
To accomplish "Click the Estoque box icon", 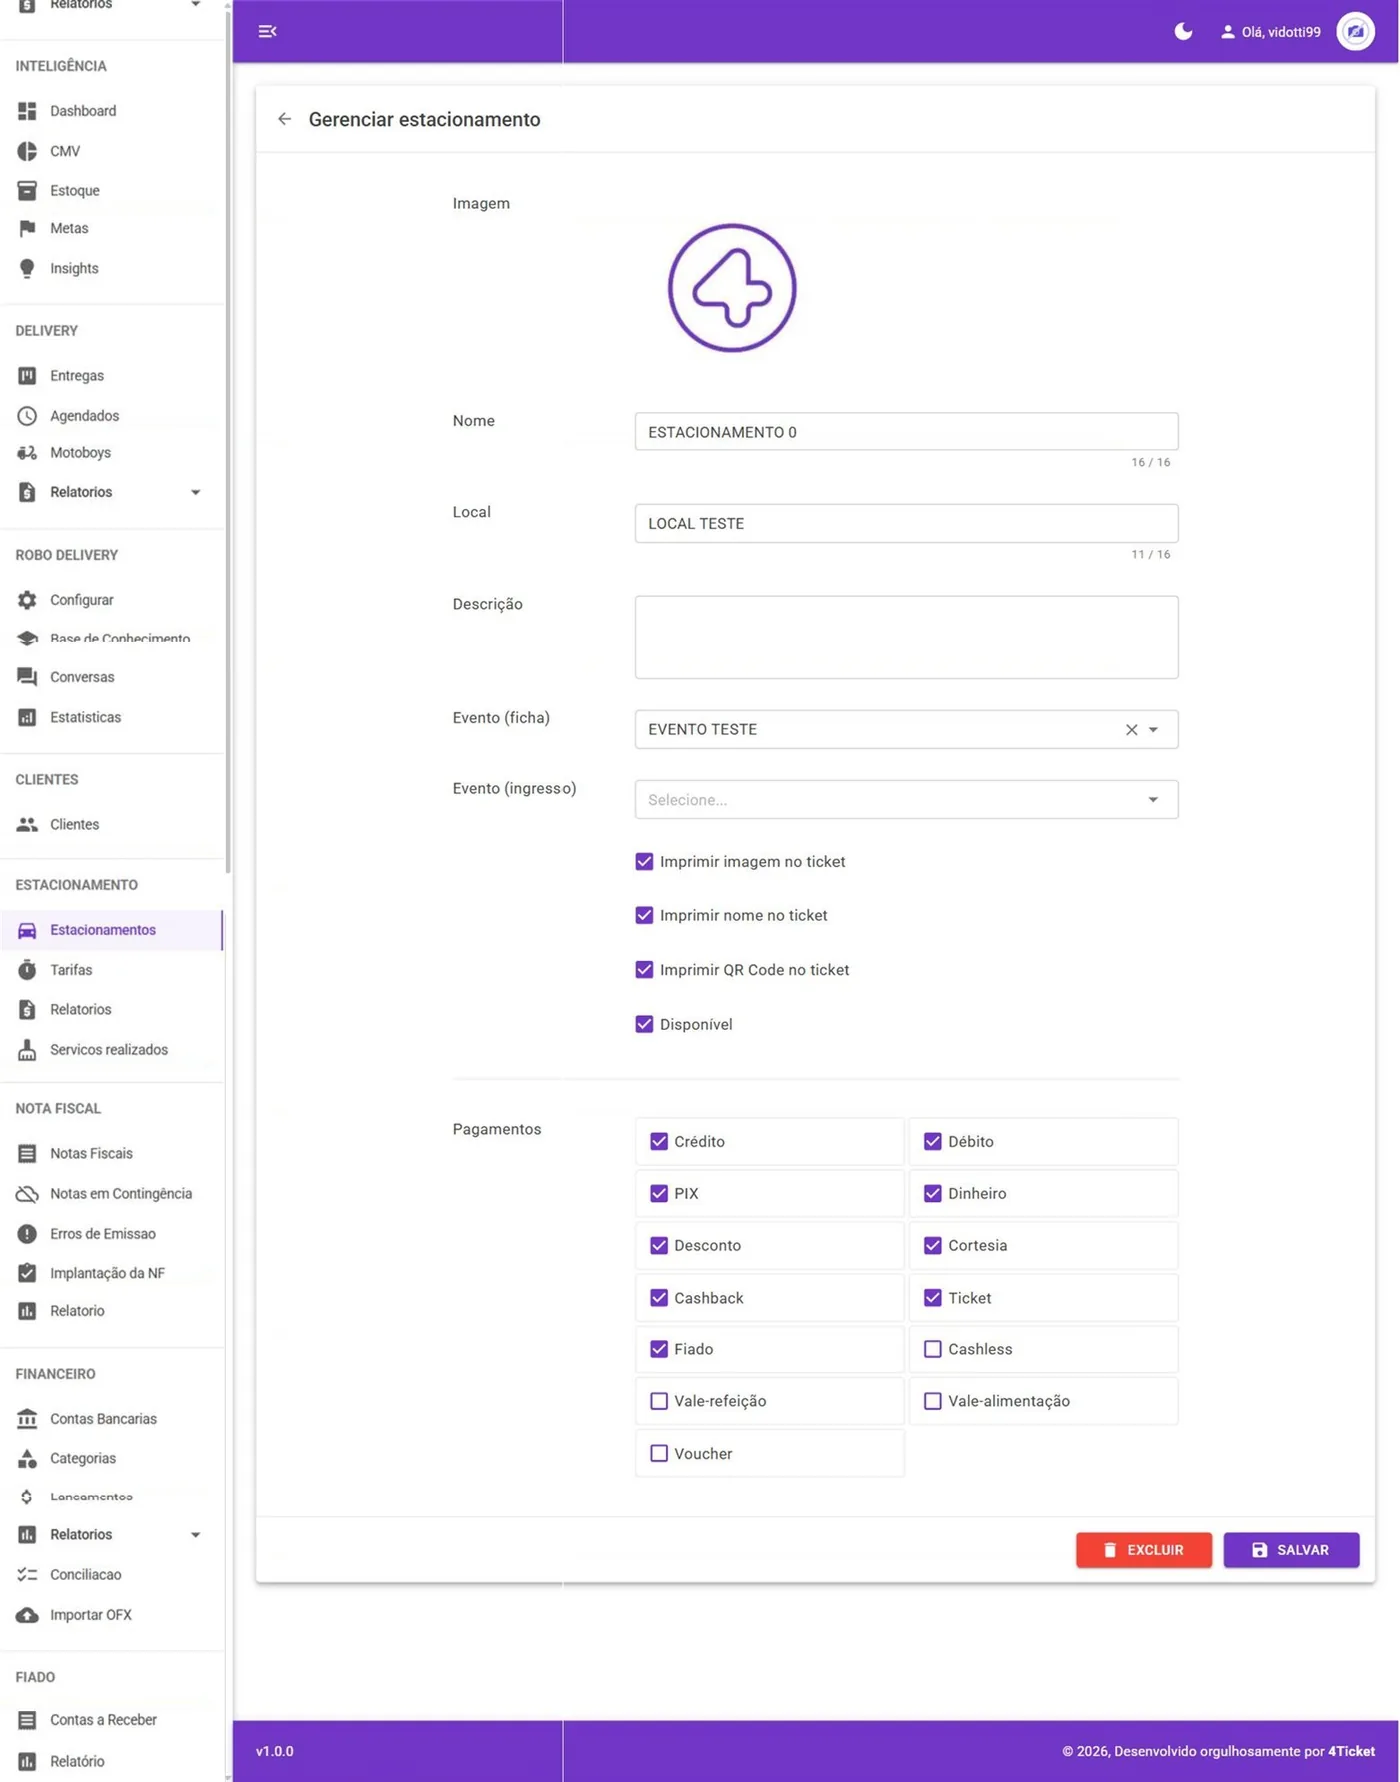I will pyautogui.click(x=27, y=190).
